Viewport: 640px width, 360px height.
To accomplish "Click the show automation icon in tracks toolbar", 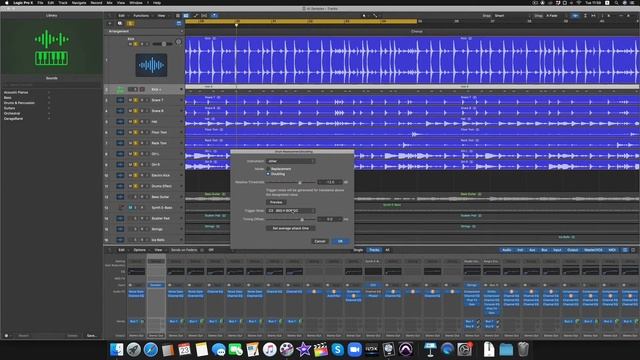I will pos(196,16).
